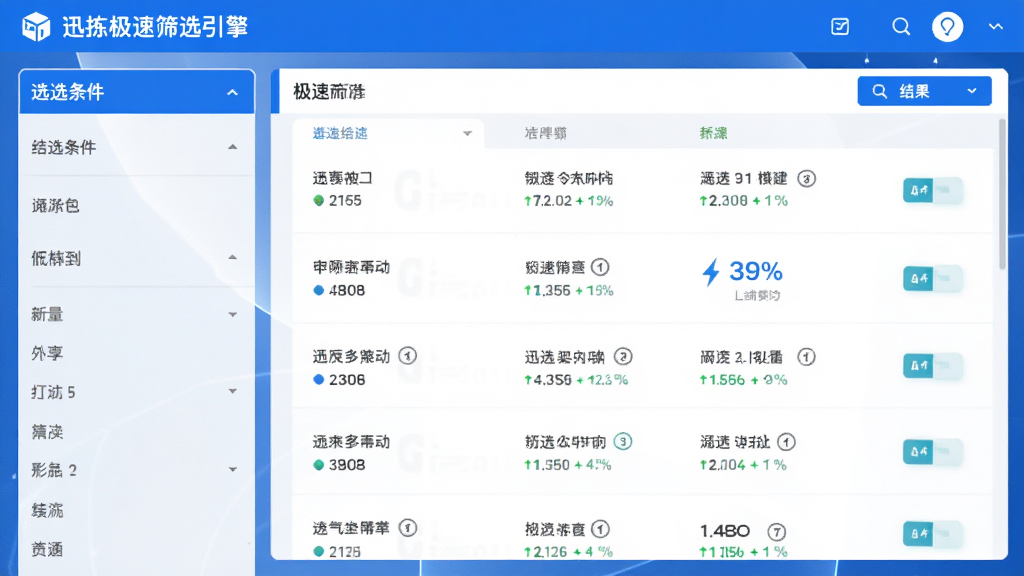Click the 39% value in second row
Image resolution: width=1024 pixels, height=576 pixels.
[x=756, y=271]
